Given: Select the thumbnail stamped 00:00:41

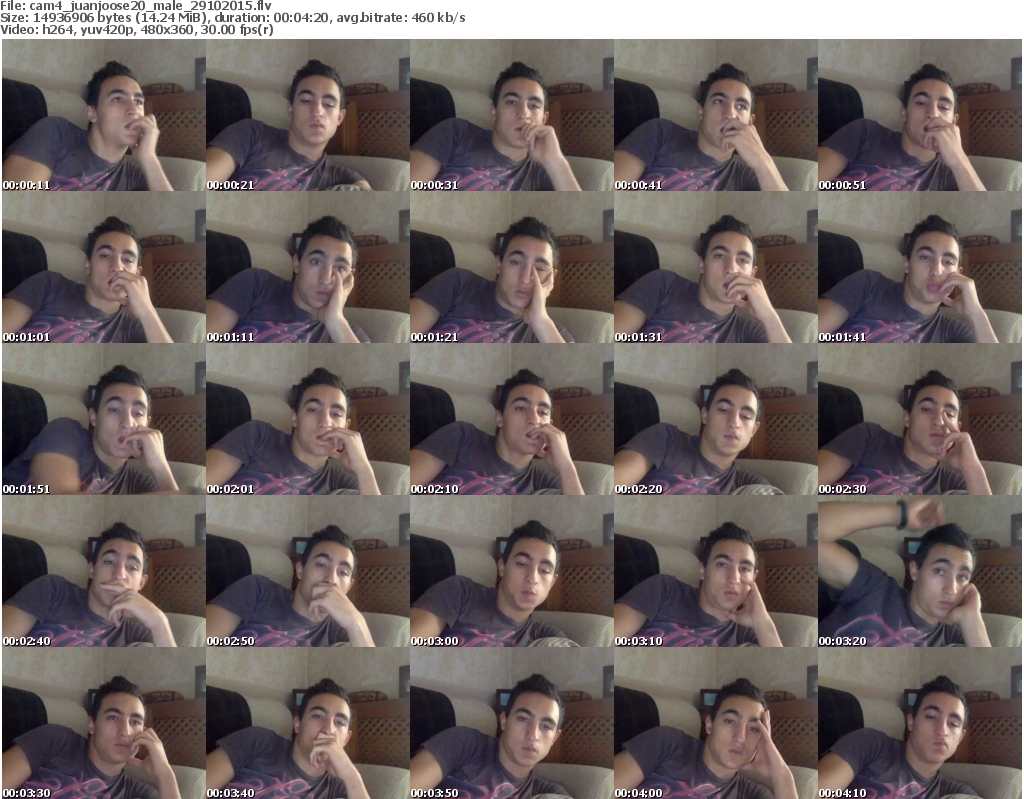Looking at the screenshot, I should click(x=716, y=115).
